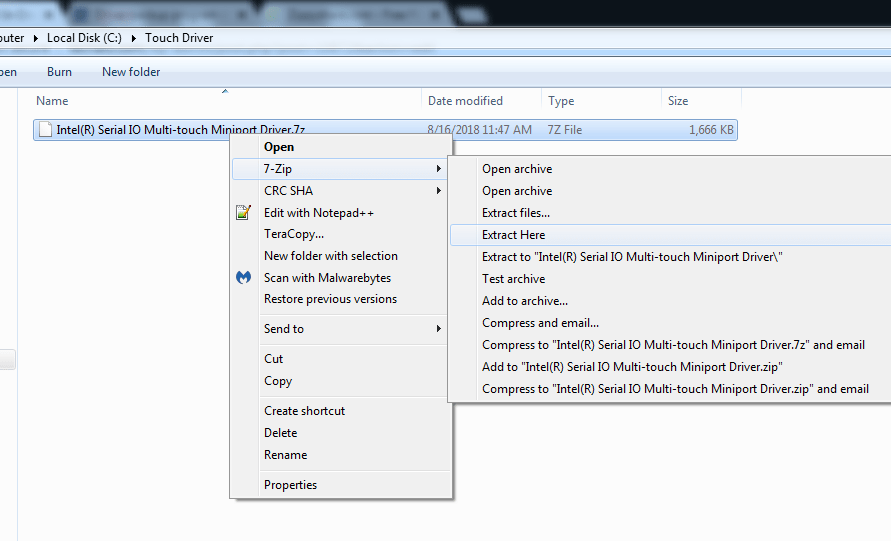
Task: Open breadcrumb arrow before Local Disk (C:)
Action: pos(35,38)
